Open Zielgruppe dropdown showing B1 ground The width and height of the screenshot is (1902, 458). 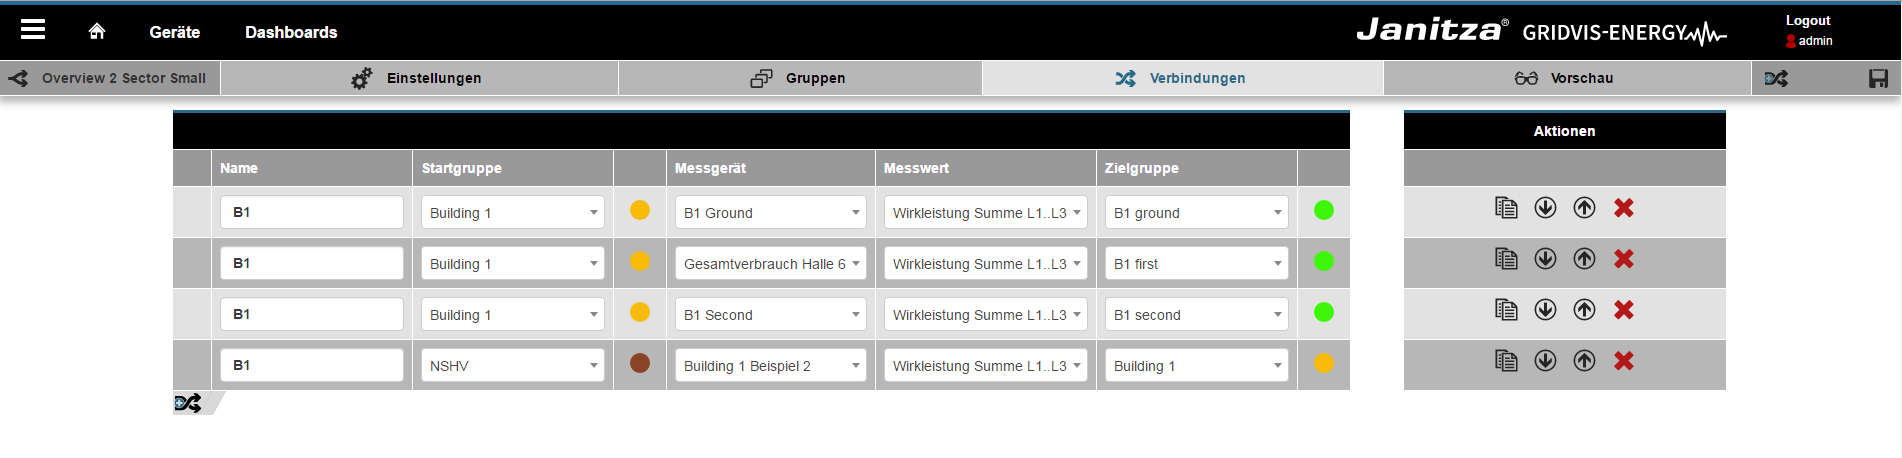coord(1196,212)
